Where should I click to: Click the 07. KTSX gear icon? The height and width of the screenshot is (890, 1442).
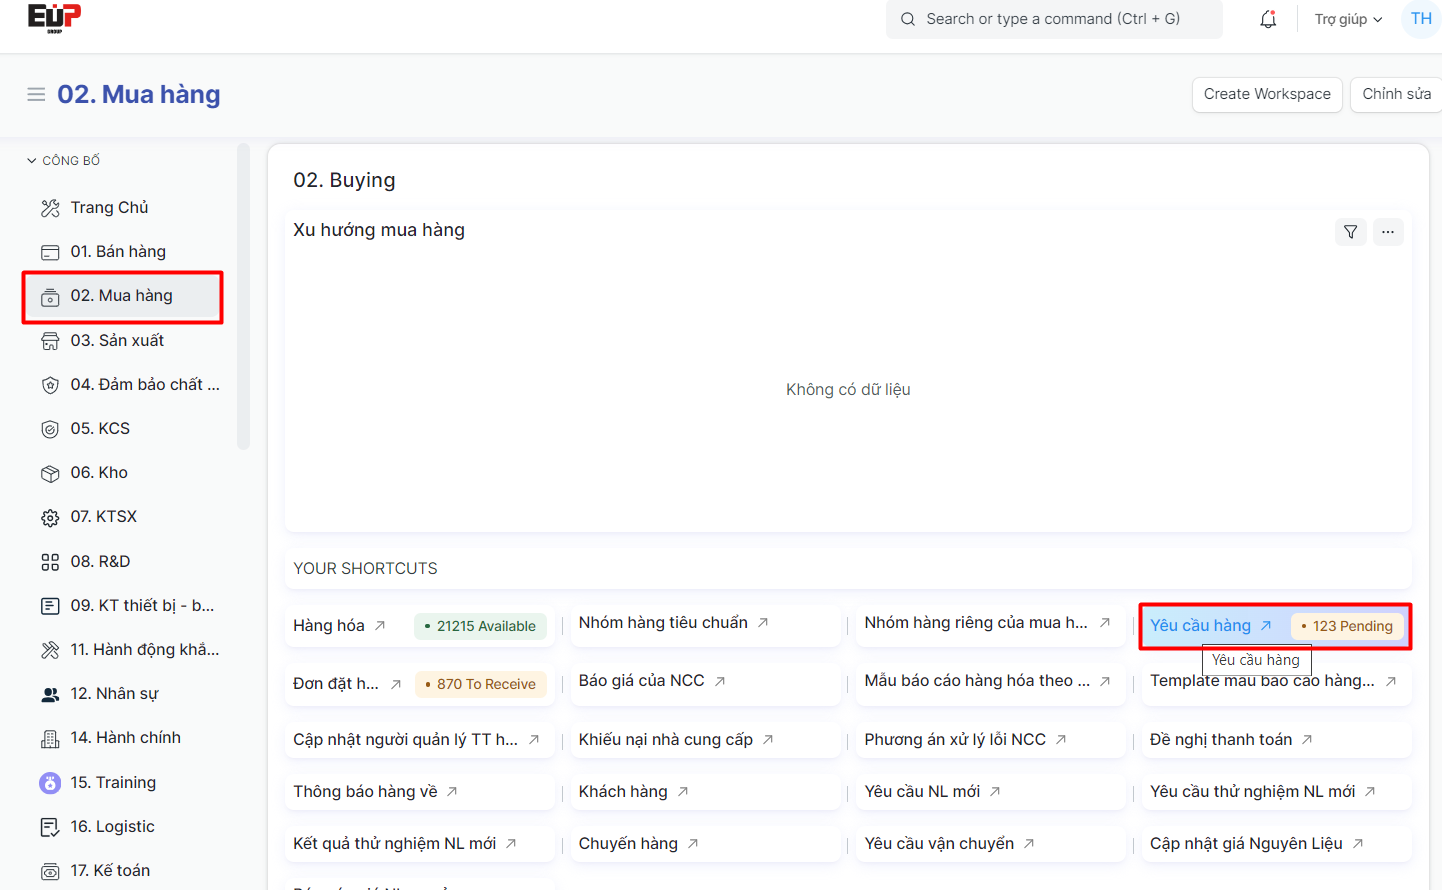[50, 518]
